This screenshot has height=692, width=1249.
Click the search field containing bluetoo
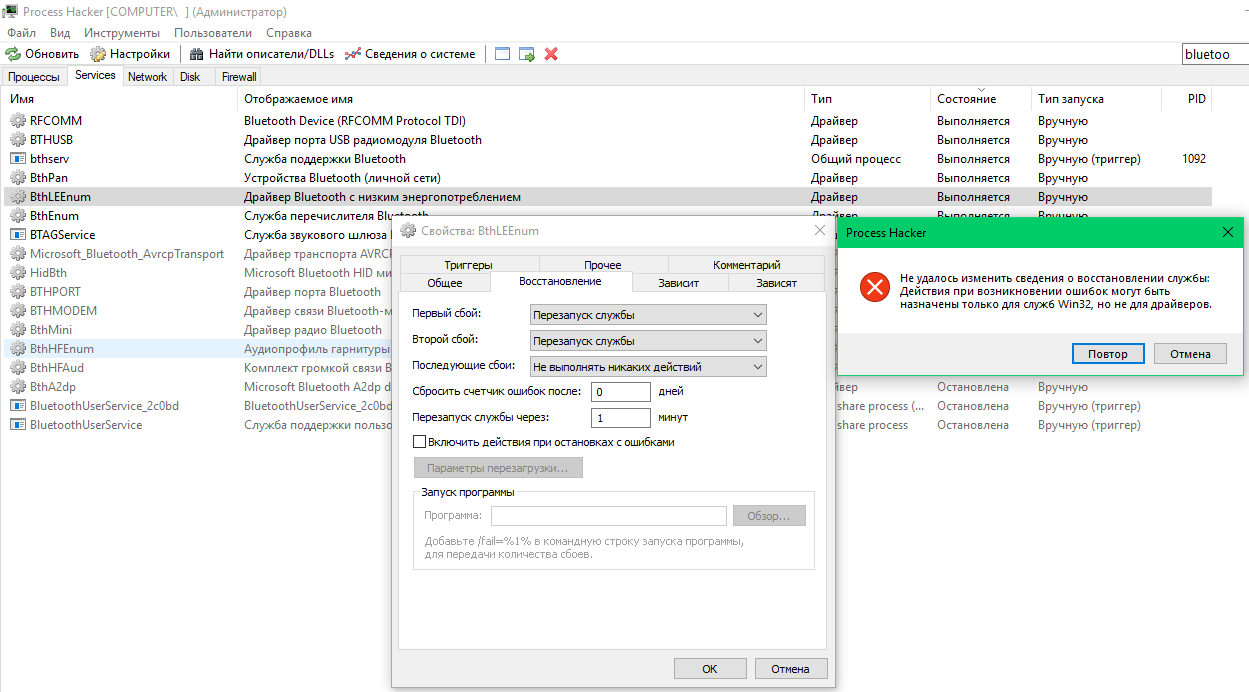click(1214, 54)
